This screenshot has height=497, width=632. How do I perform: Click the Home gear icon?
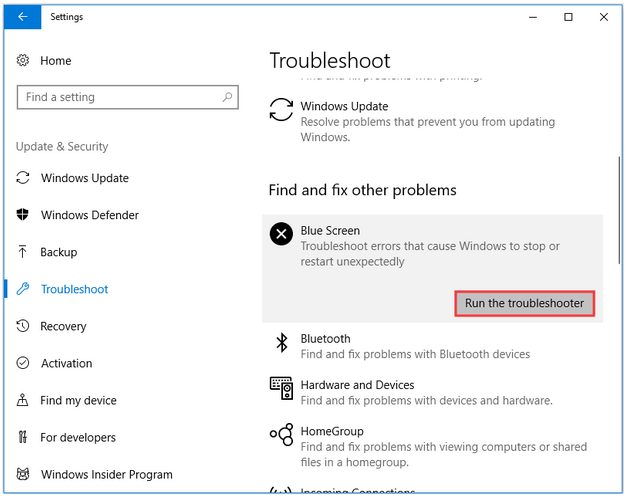(x=23, y=60)
